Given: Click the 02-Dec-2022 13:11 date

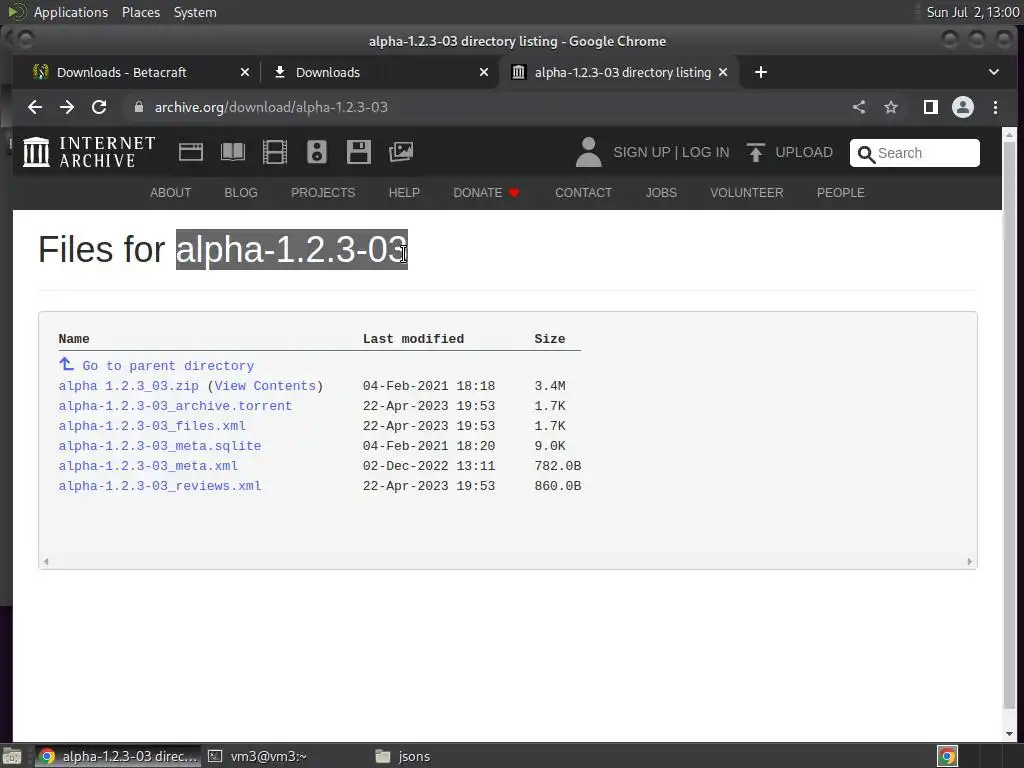Looking at the screenshot, I should coord(429,466).
